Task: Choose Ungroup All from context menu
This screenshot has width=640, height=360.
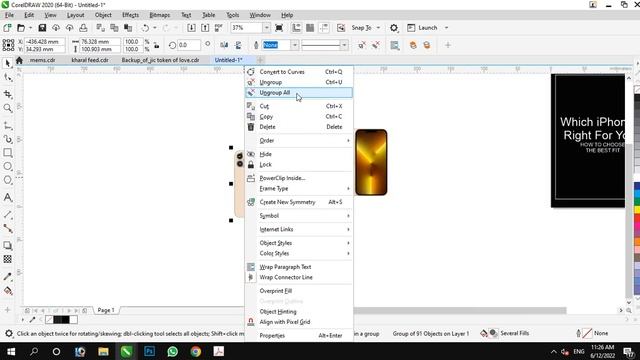Action: click(x=299, y=93)
